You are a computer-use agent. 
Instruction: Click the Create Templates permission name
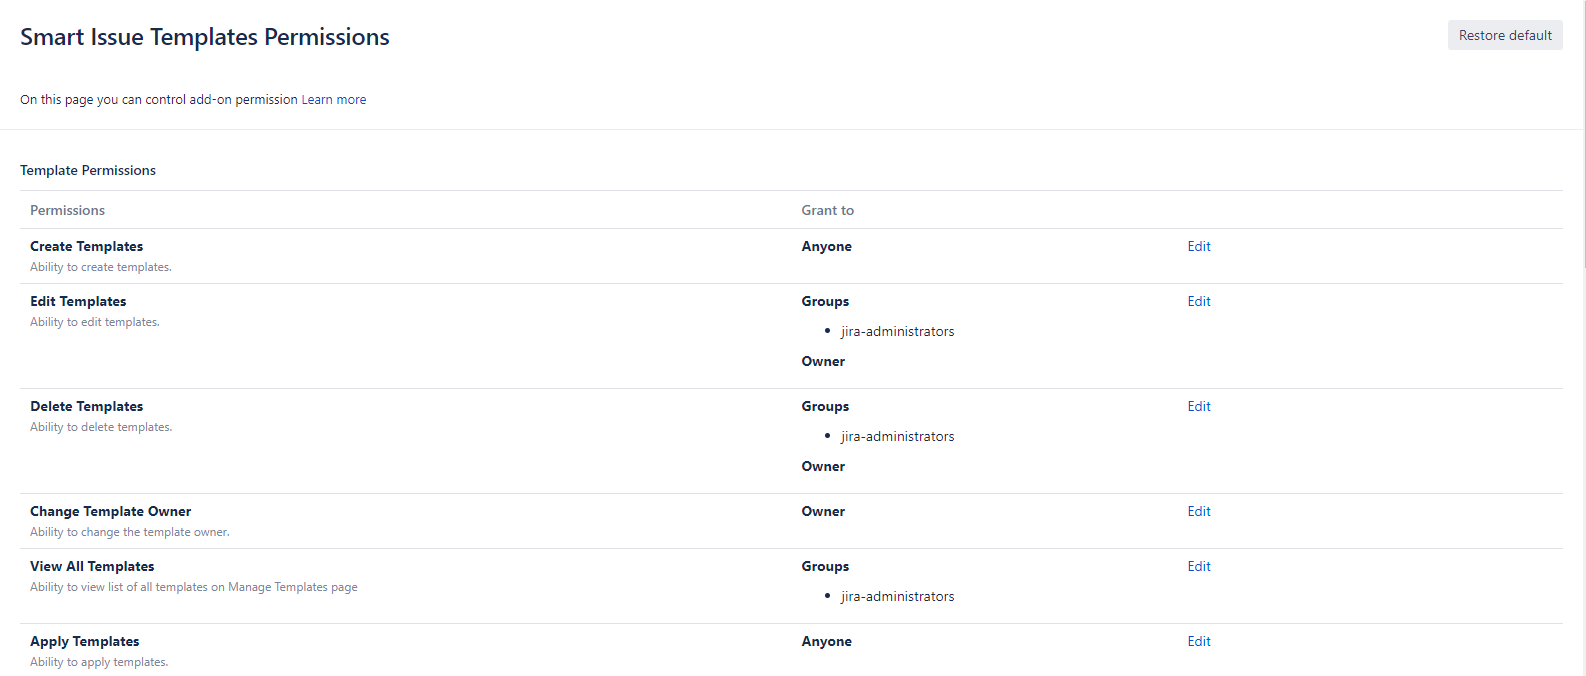click(x=86, y=246)
